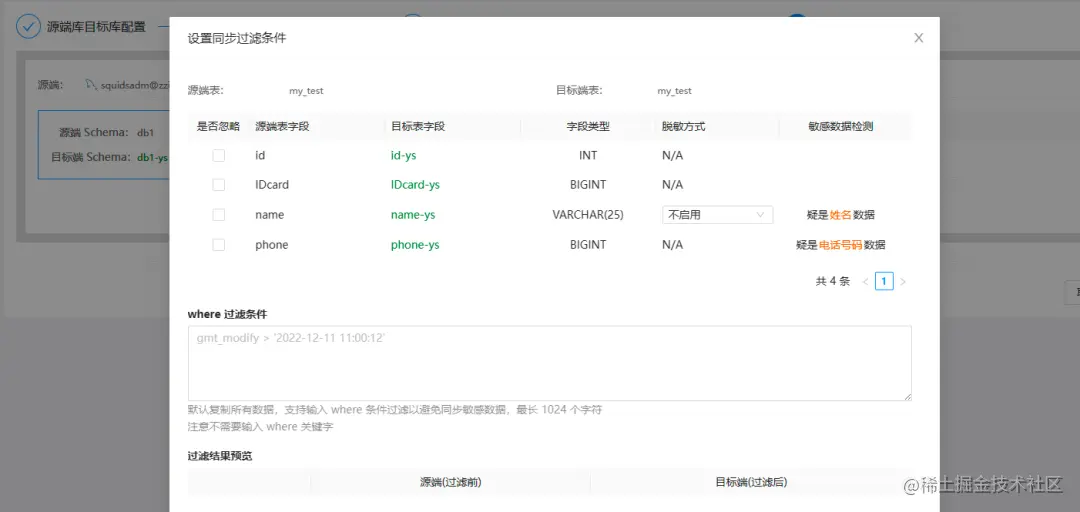Viewport: 1080px width, 512px height.
Task: Click the 共 4 条 total count text
Action: tap(833, 281)
